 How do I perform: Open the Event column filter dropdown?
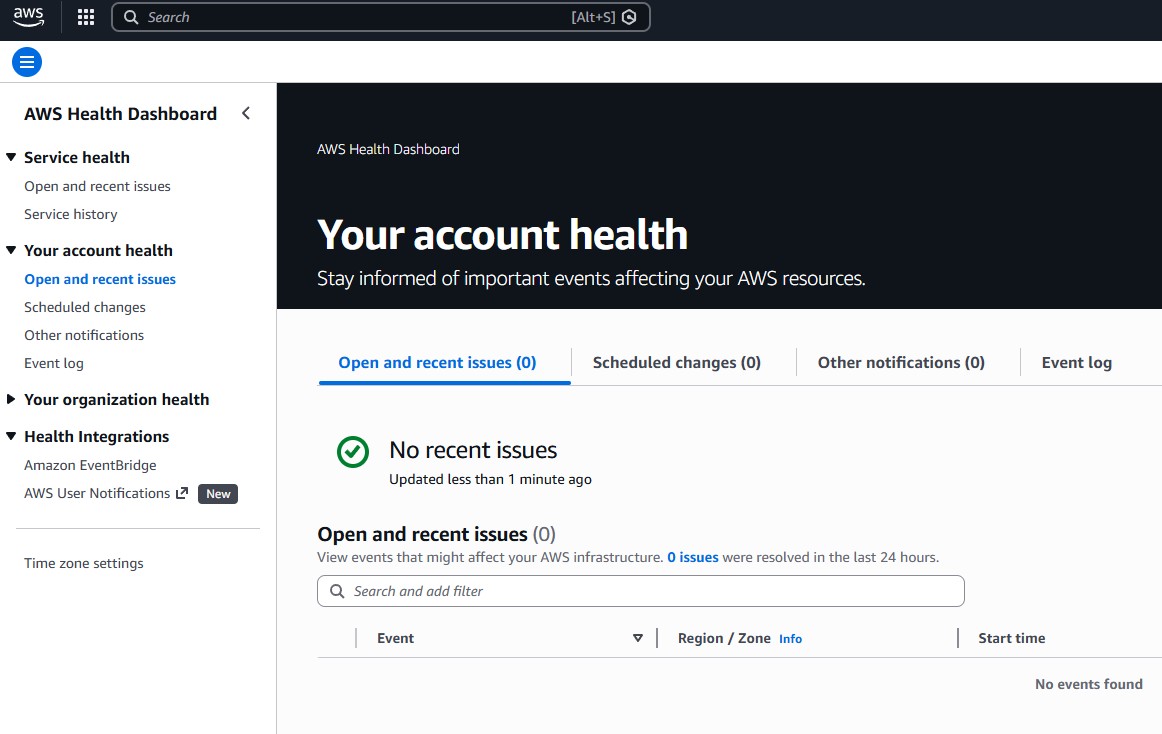(637, 637)
